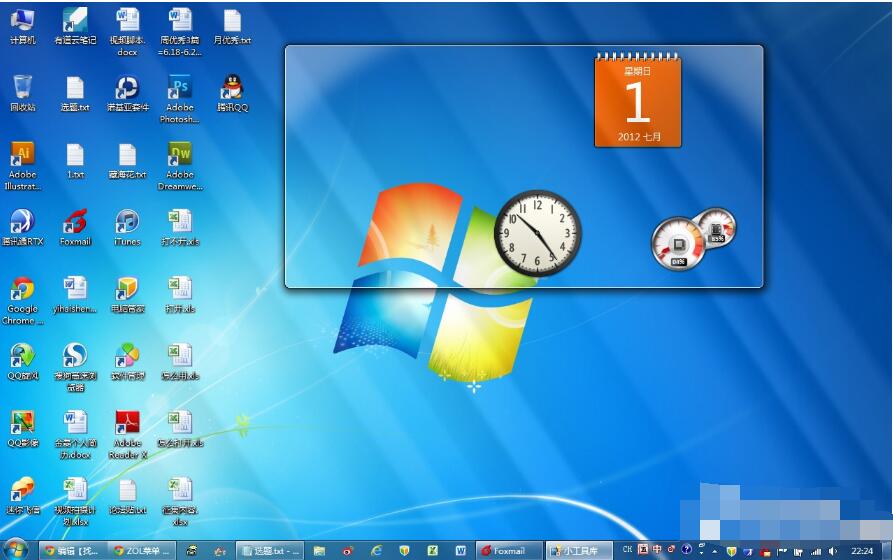Launch Tencent QQ penguin icon
This screenshot has height=560, width=893.
232,88
